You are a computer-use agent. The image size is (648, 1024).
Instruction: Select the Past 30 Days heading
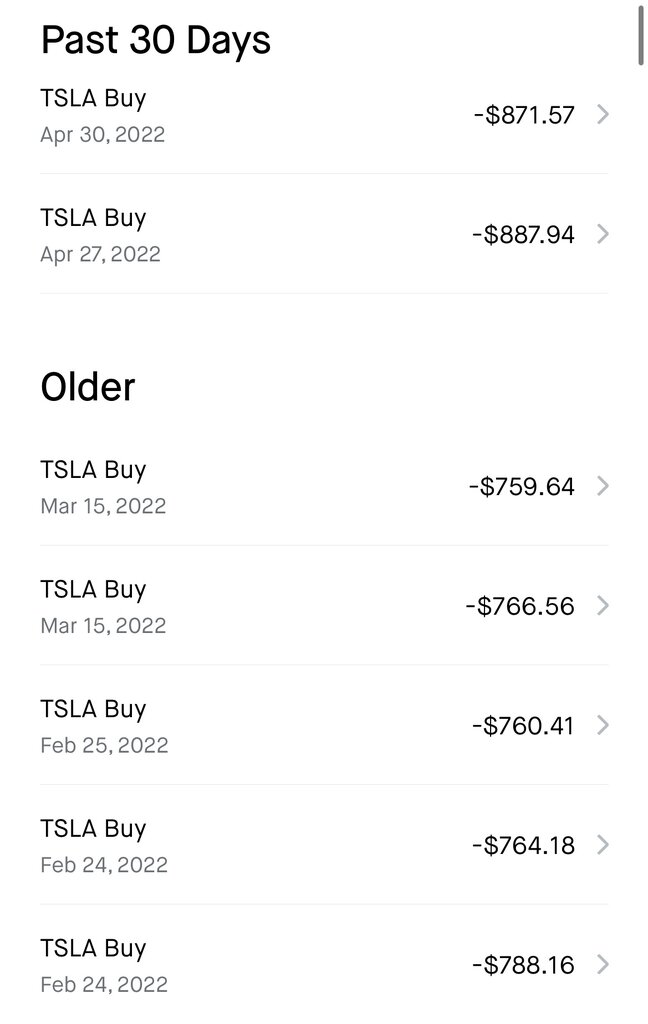click(155, 40)
